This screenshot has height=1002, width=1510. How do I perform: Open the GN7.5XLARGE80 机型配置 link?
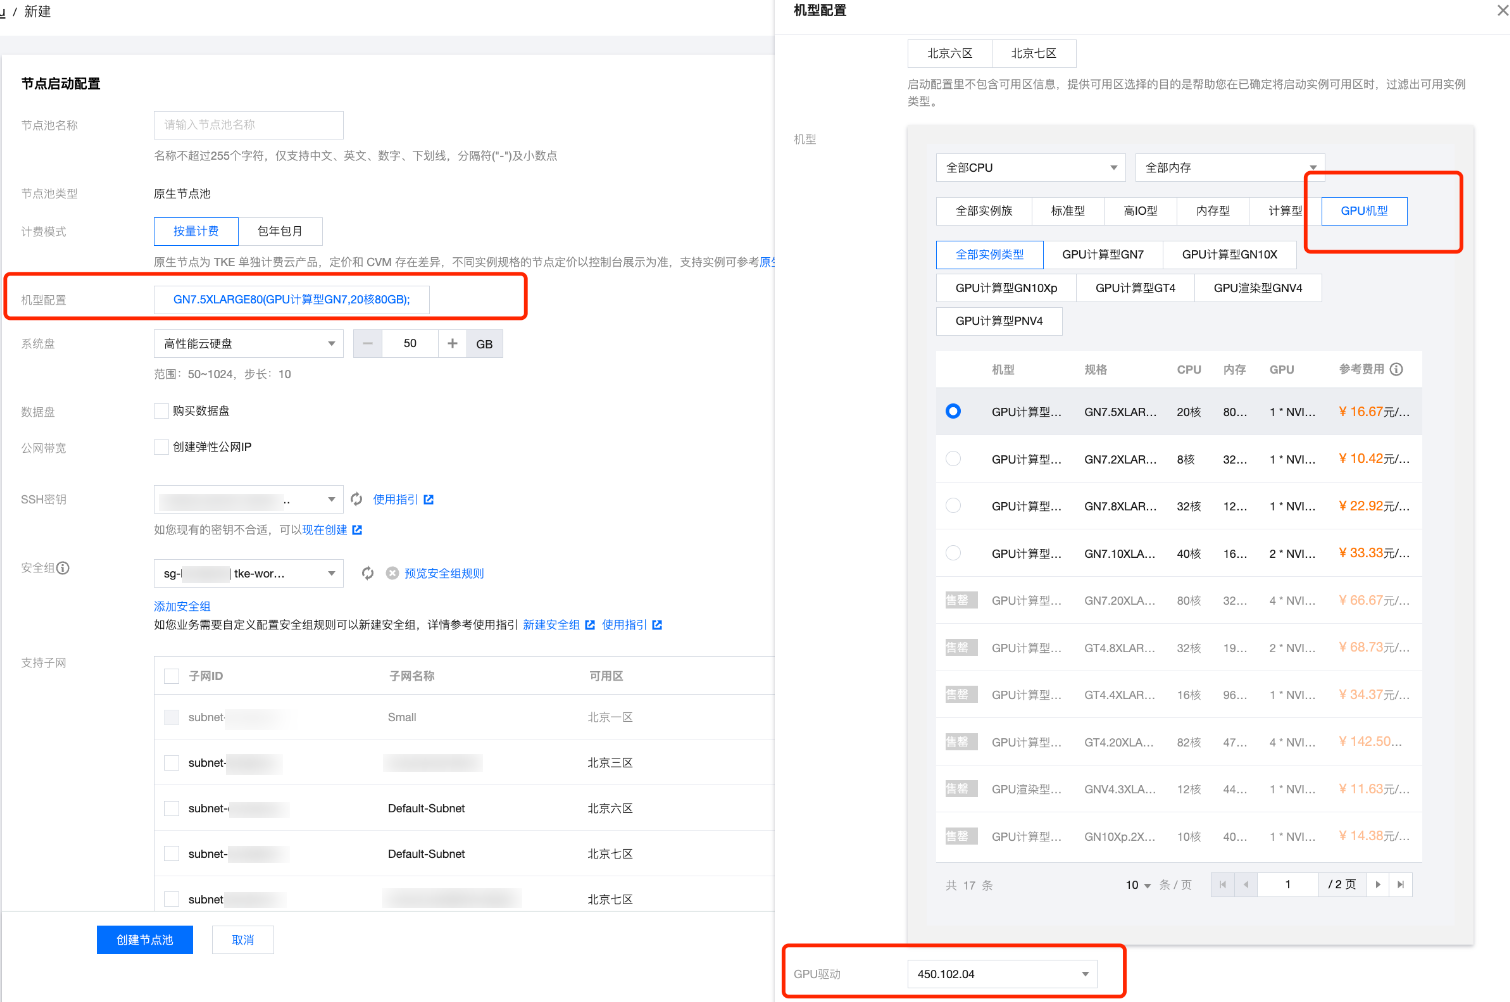coord(292,299)
